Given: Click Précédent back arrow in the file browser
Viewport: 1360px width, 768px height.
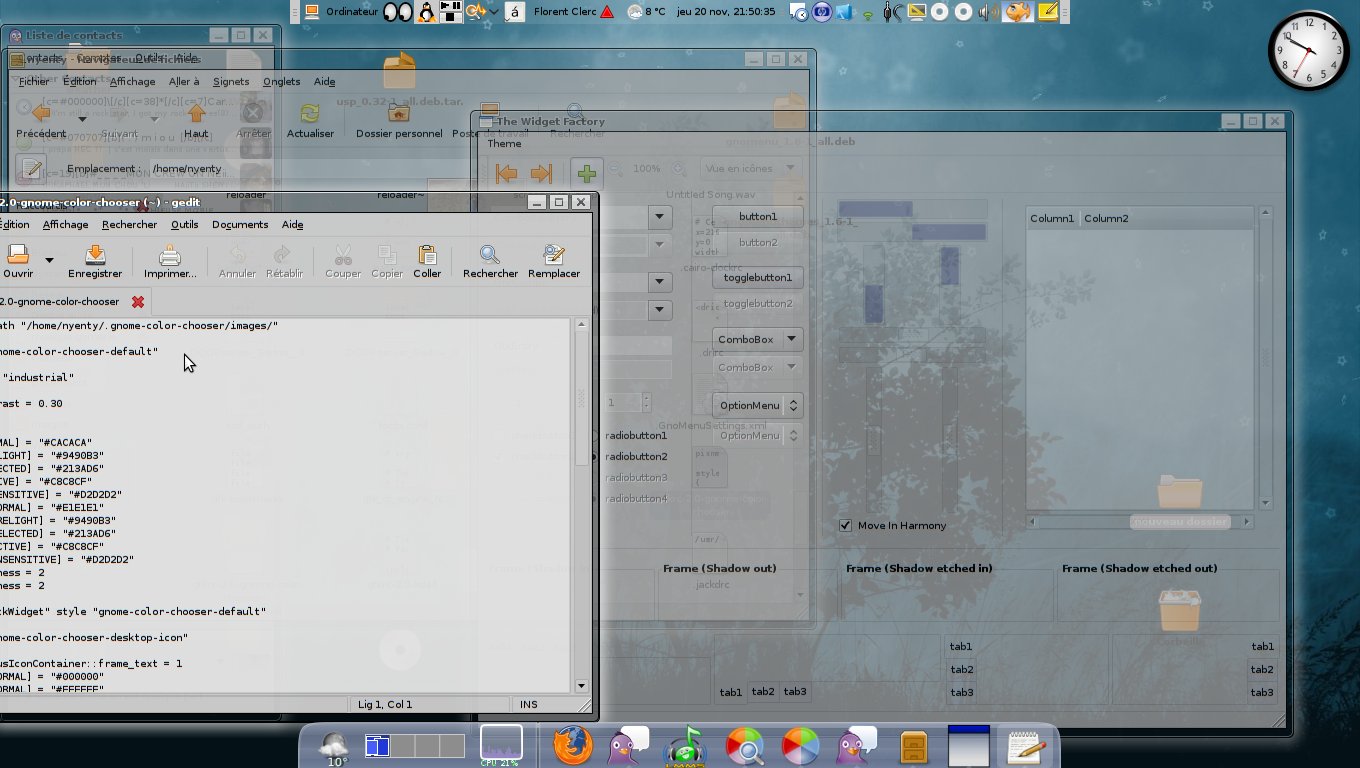Looking at the screenshot, I should (40, 113).
